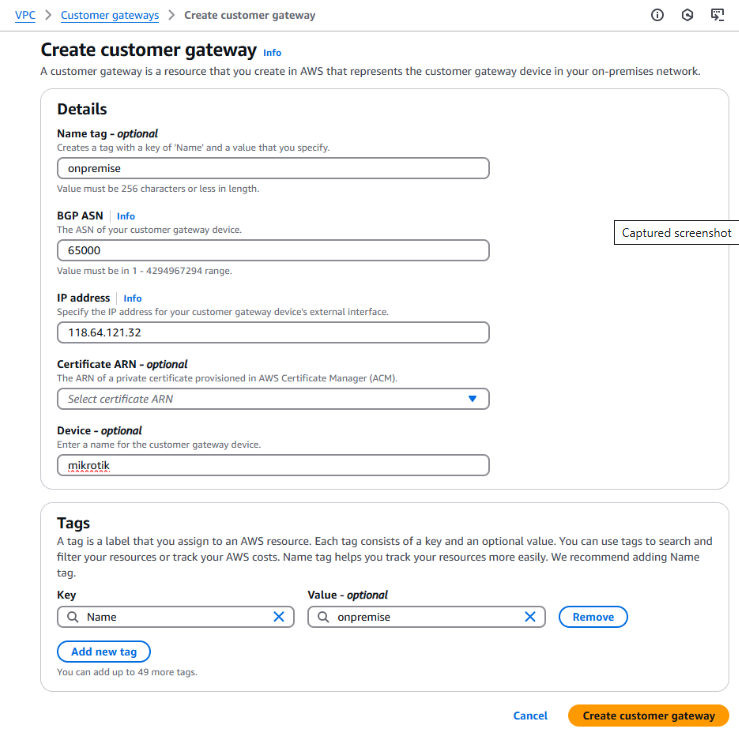Viewport: 739px width, 744px height.
Task: Clear the onpremise tag value field
Action: 530,616
